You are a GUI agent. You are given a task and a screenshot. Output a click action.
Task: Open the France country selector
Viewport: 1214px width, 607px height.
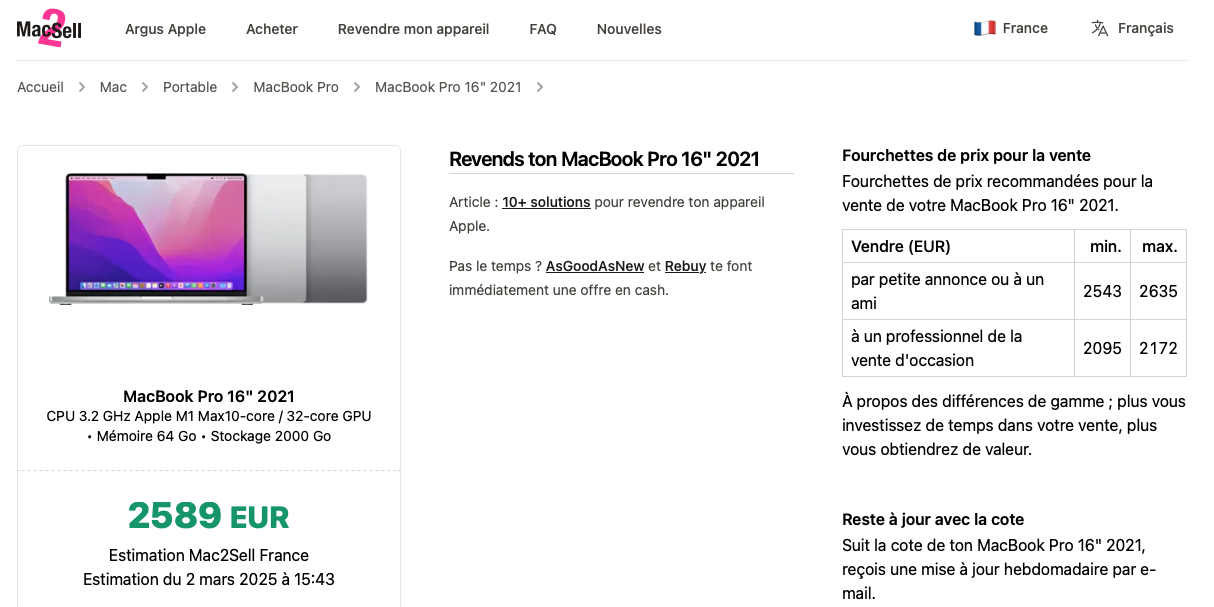[1011, 28]
